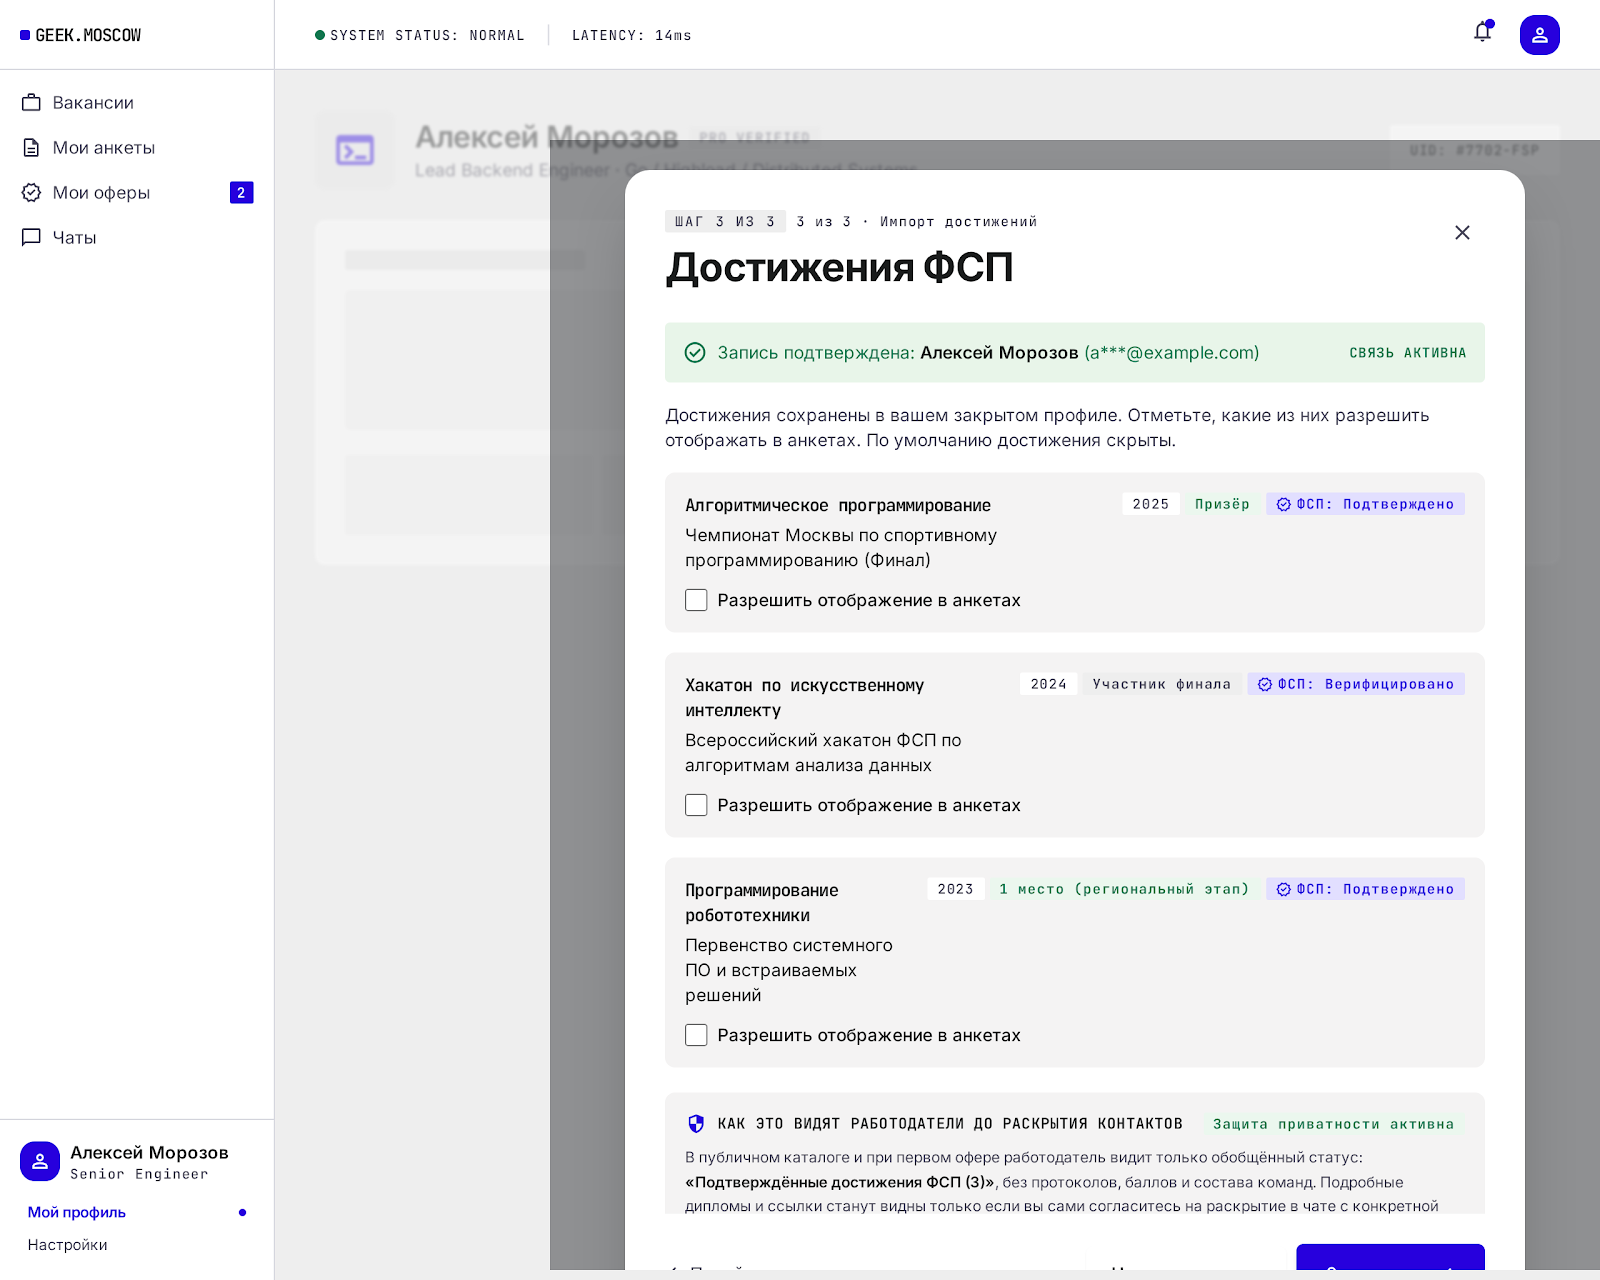Click the Мои анкеты document icon
This screenshot has width=1600, height=1280.
tap(32, 147)
